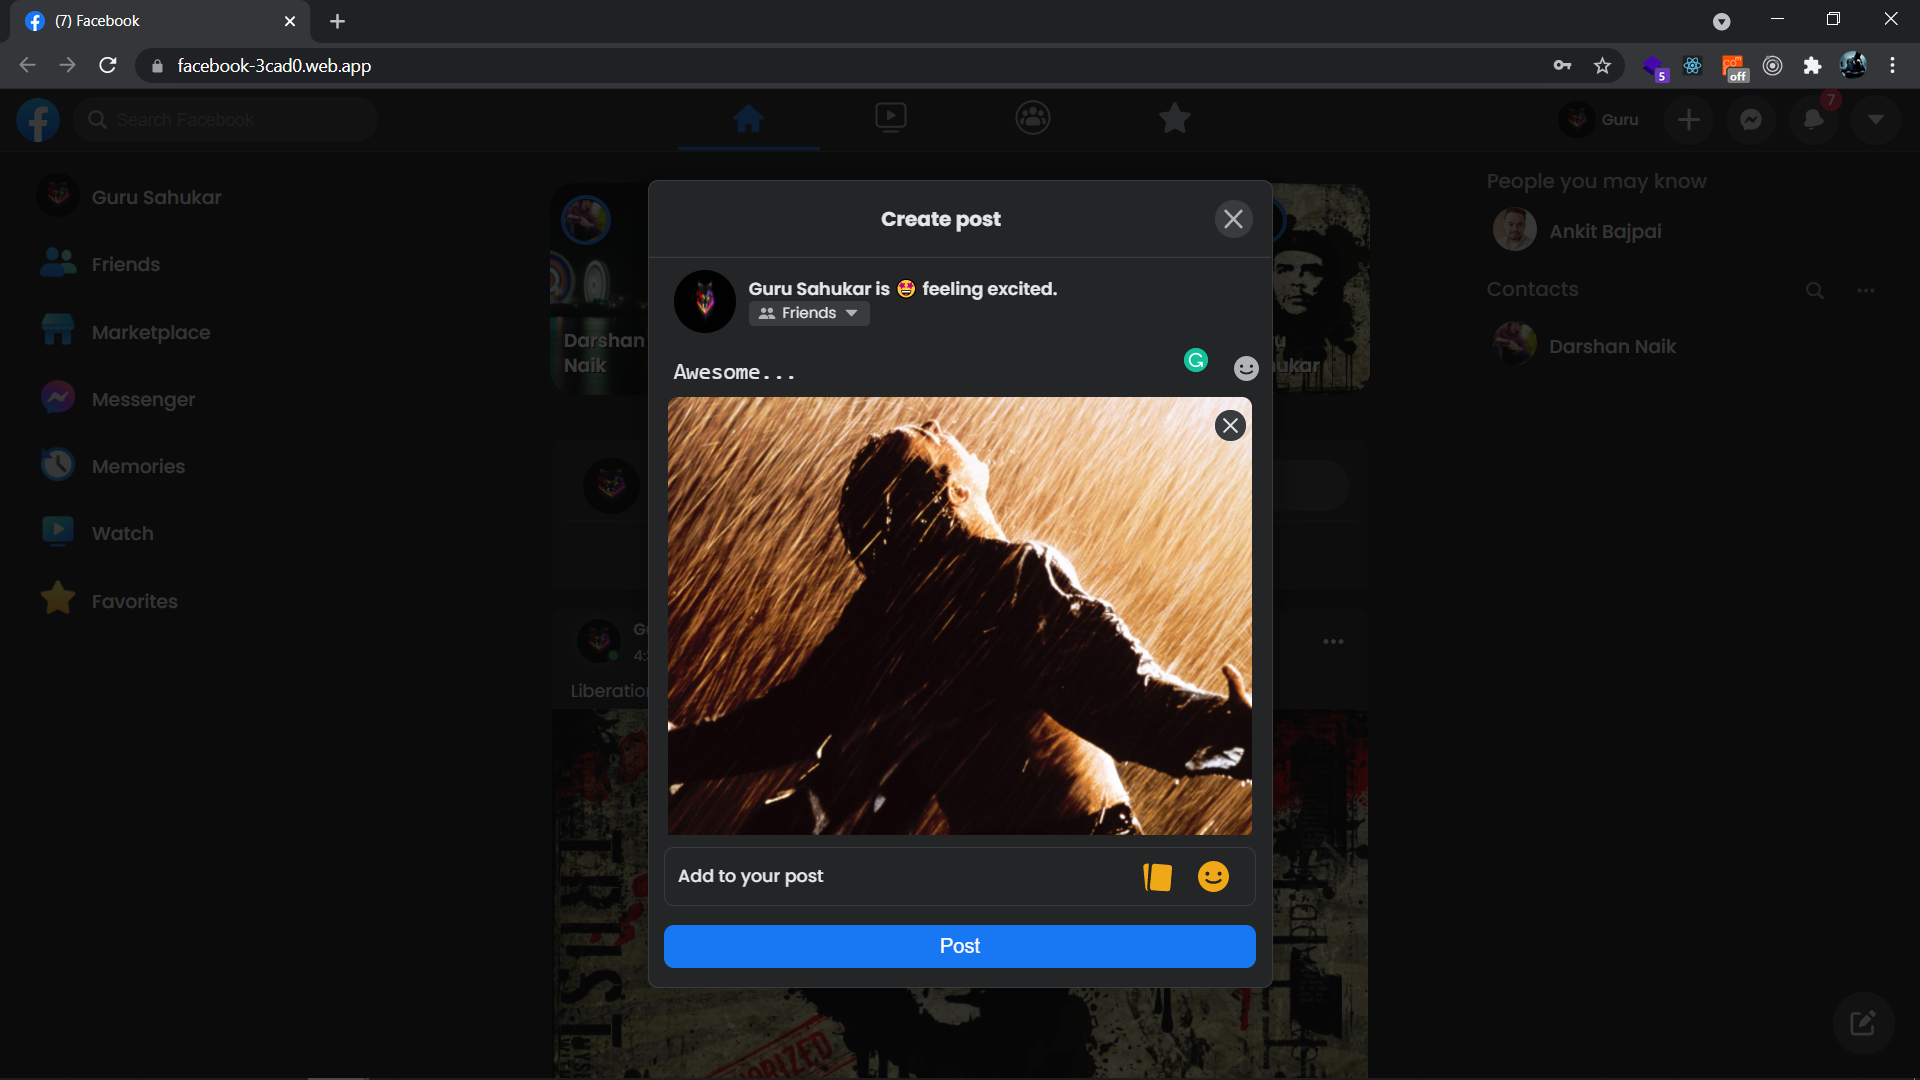This screenshot has width=1920, height=1080.
Task: Click the Facebook logo
Action: coord(38,120)
